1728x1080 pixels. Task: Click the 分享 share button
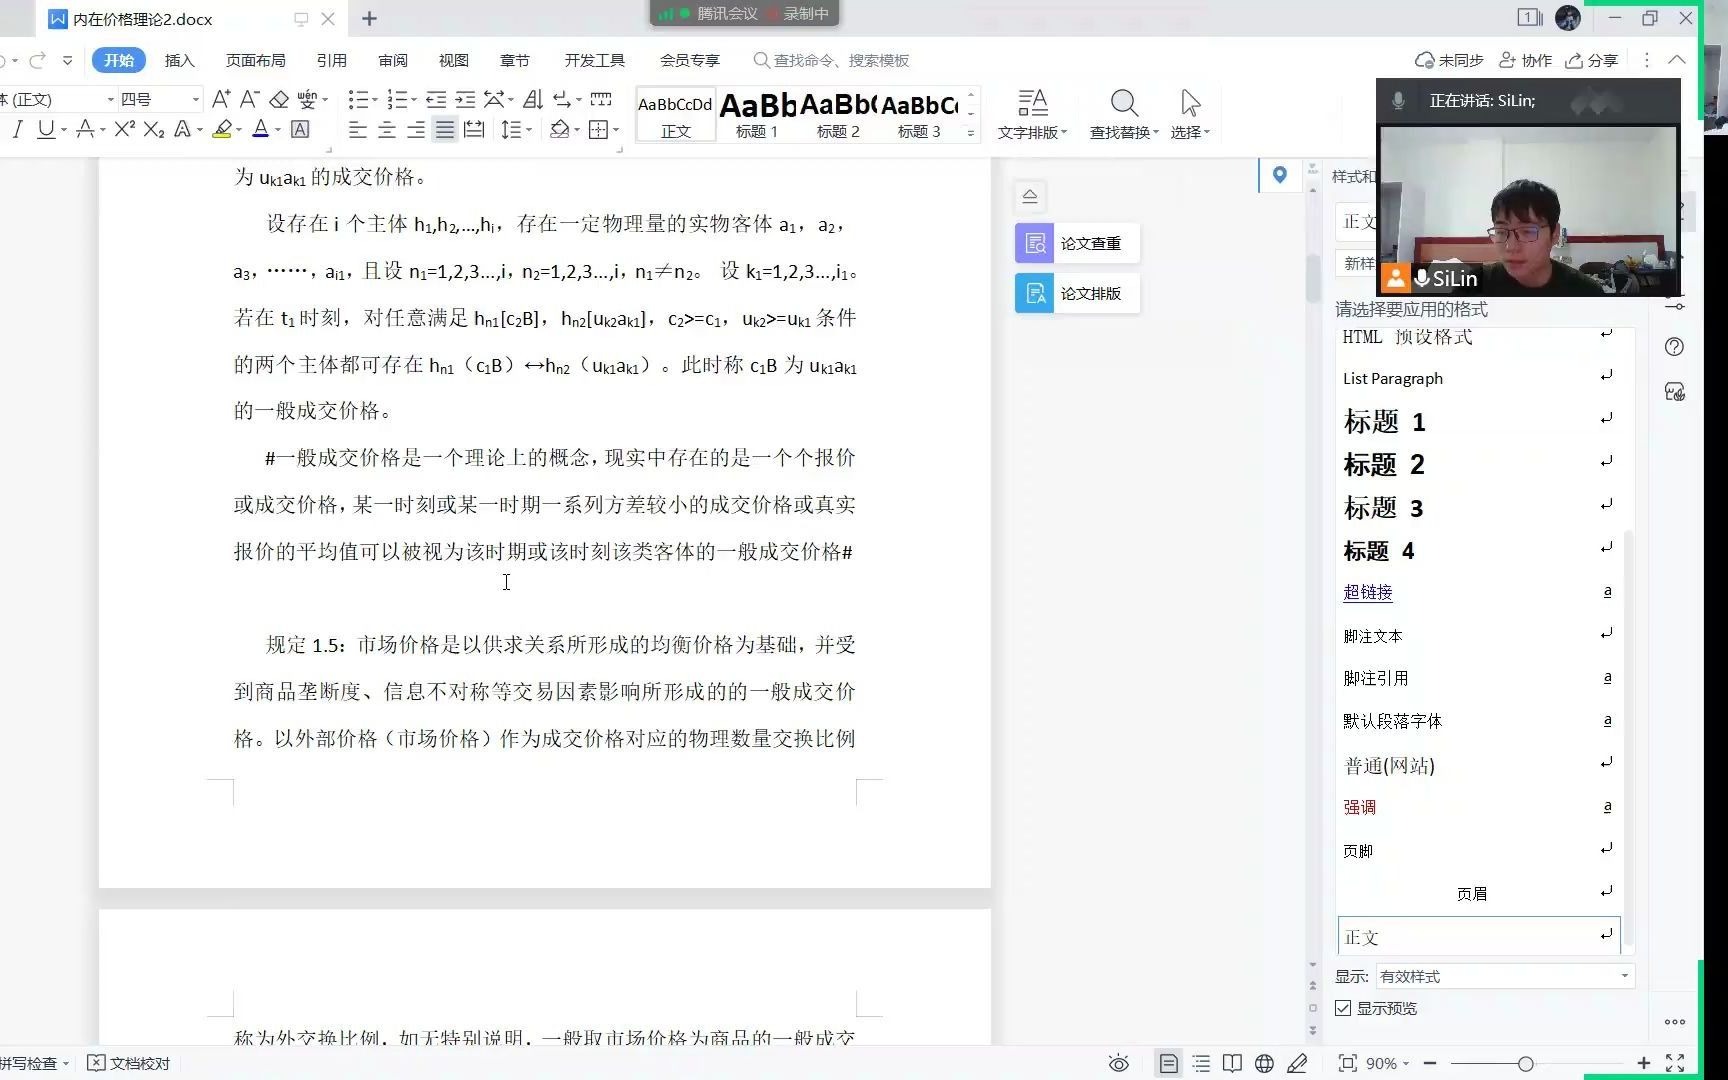1592,60
